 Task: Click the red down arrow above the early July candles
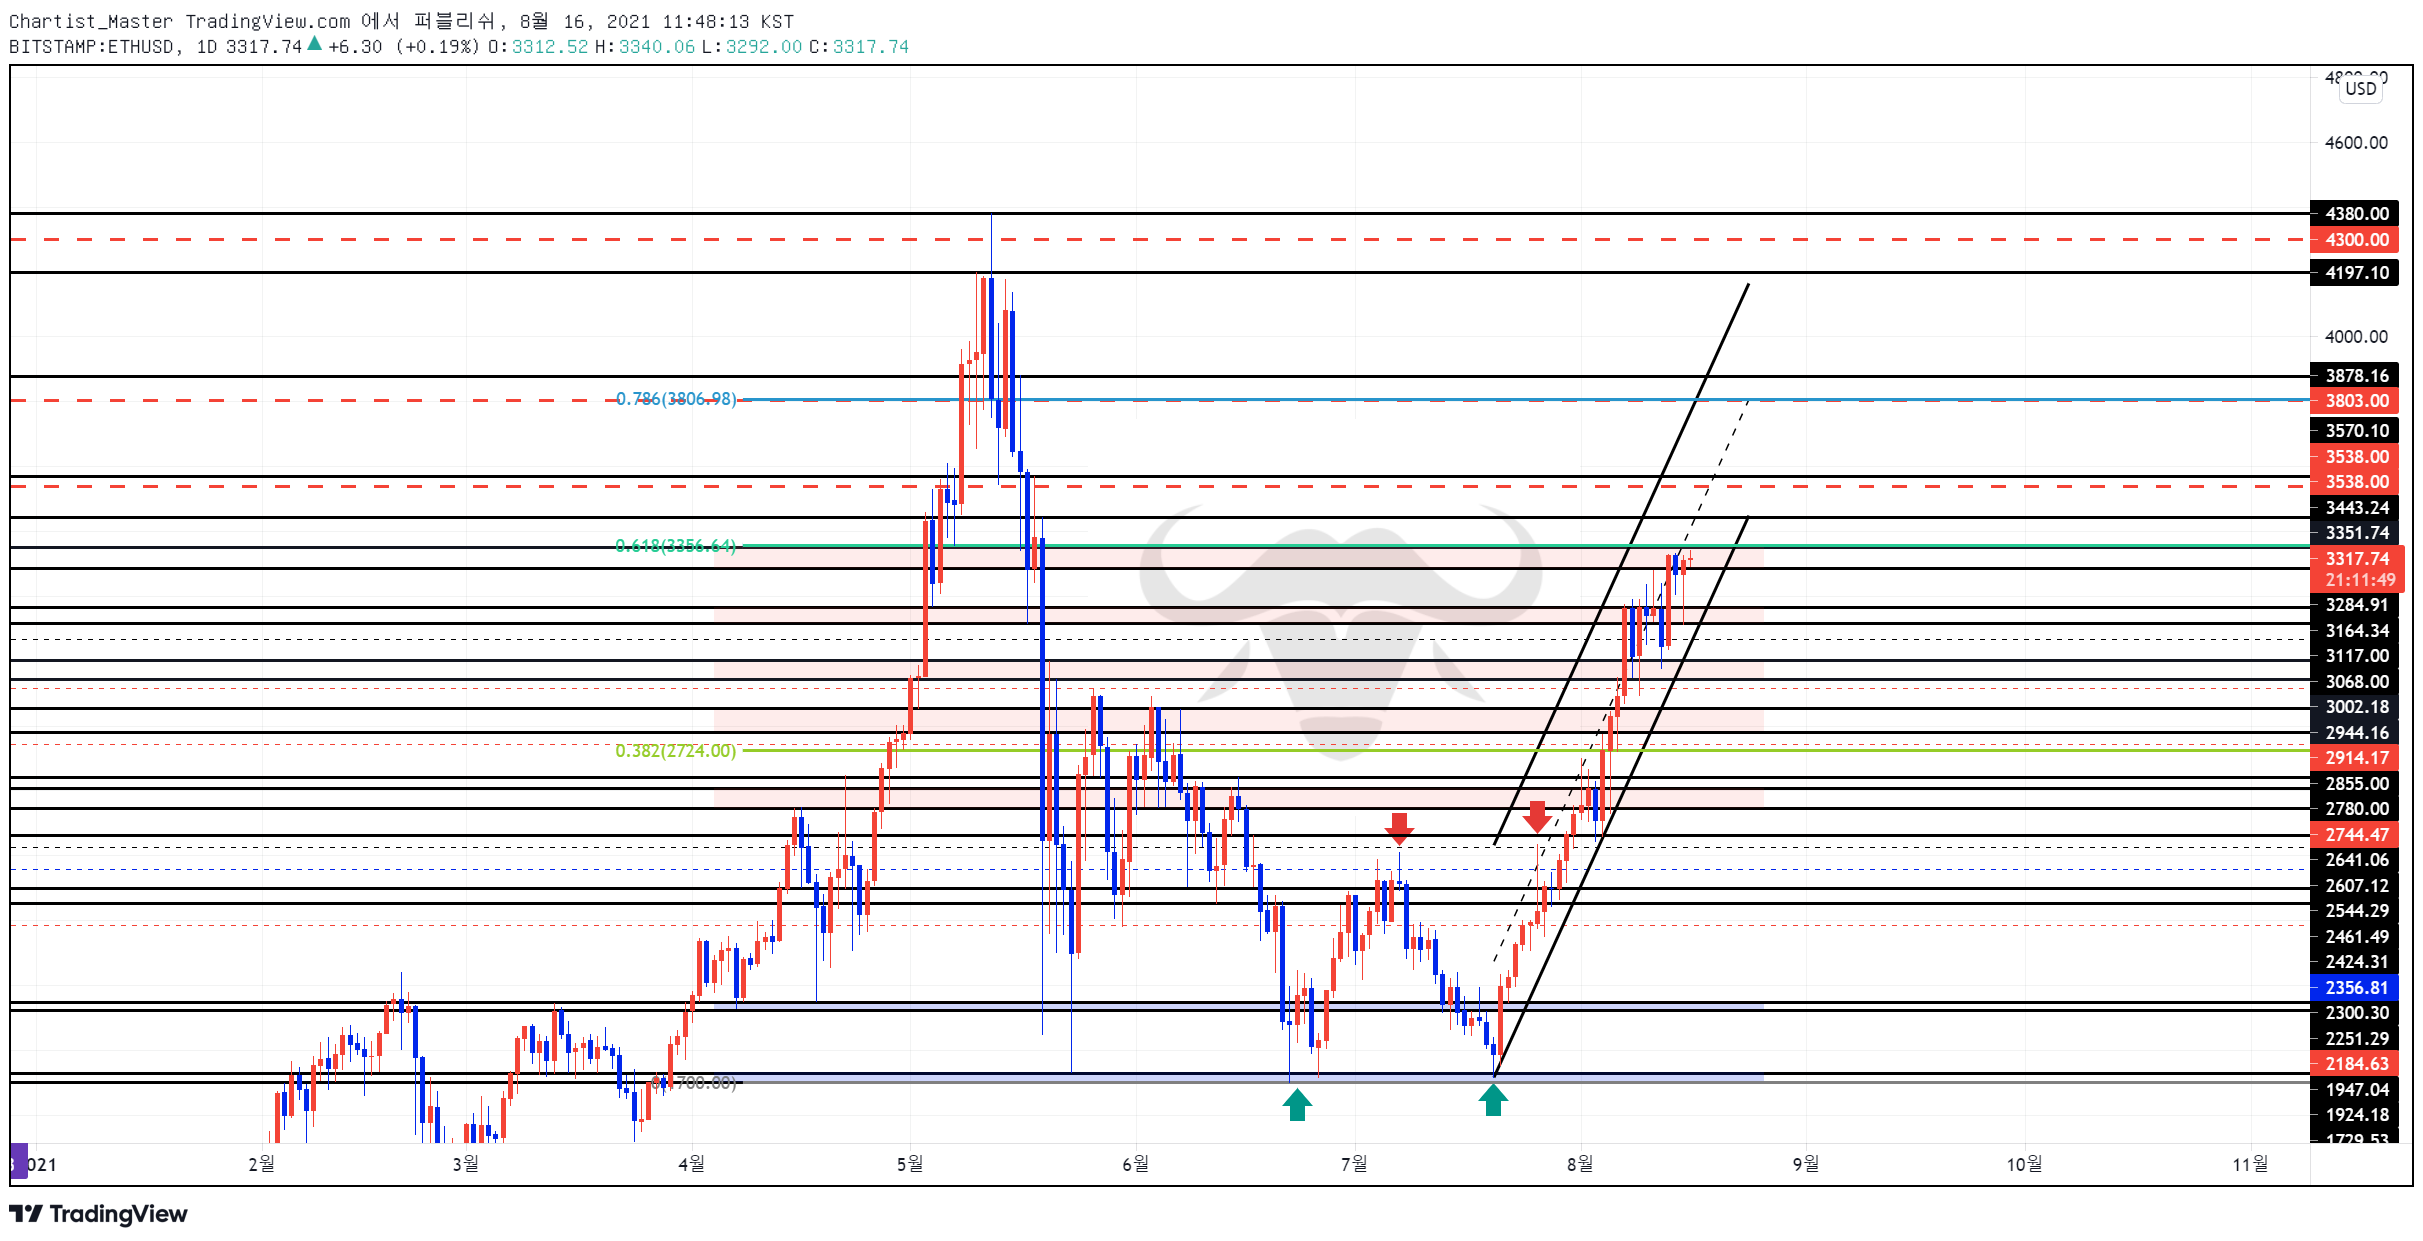[1399, 828]
